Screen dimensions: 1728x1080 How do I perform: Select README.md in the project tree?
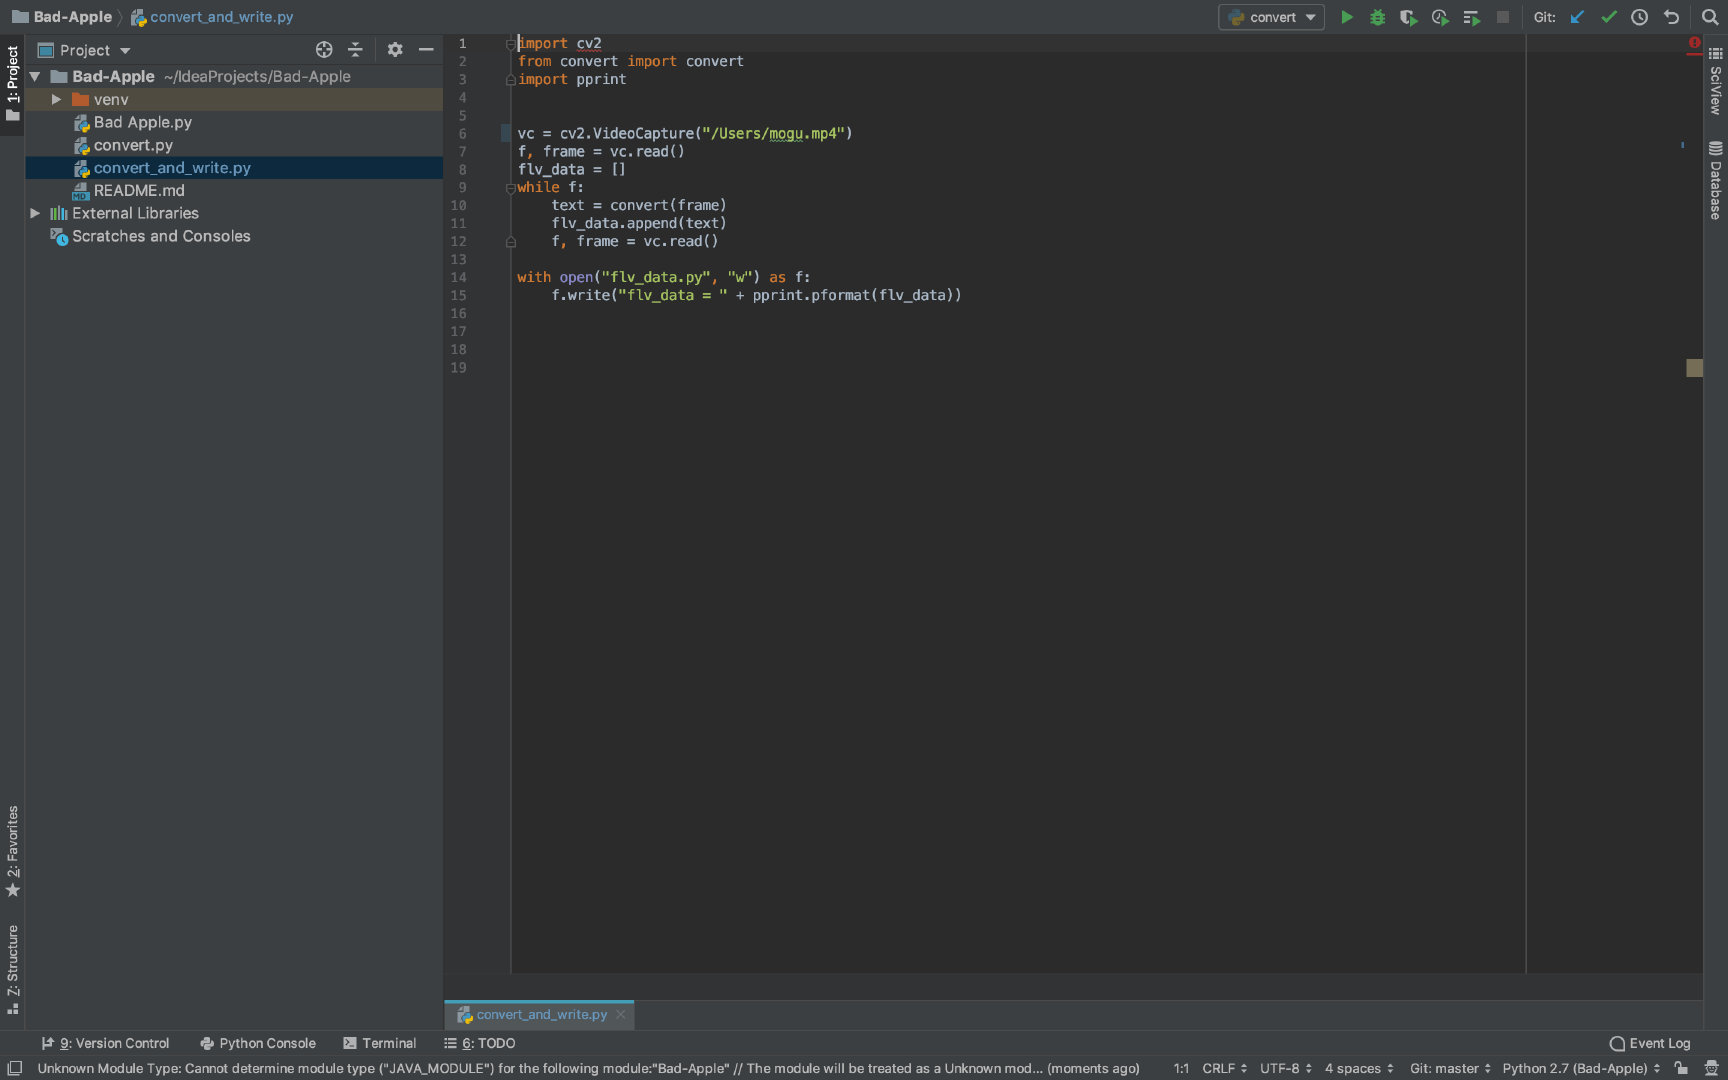coord(139,190)
